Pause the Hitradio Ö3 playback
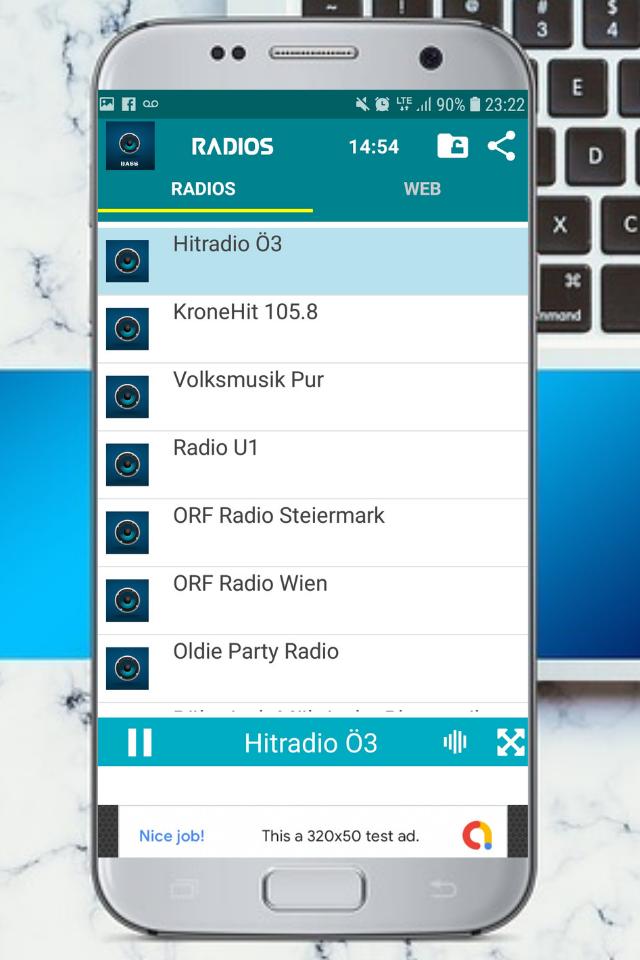Viewport: 640px width, 960px height. tap(140, 743)
